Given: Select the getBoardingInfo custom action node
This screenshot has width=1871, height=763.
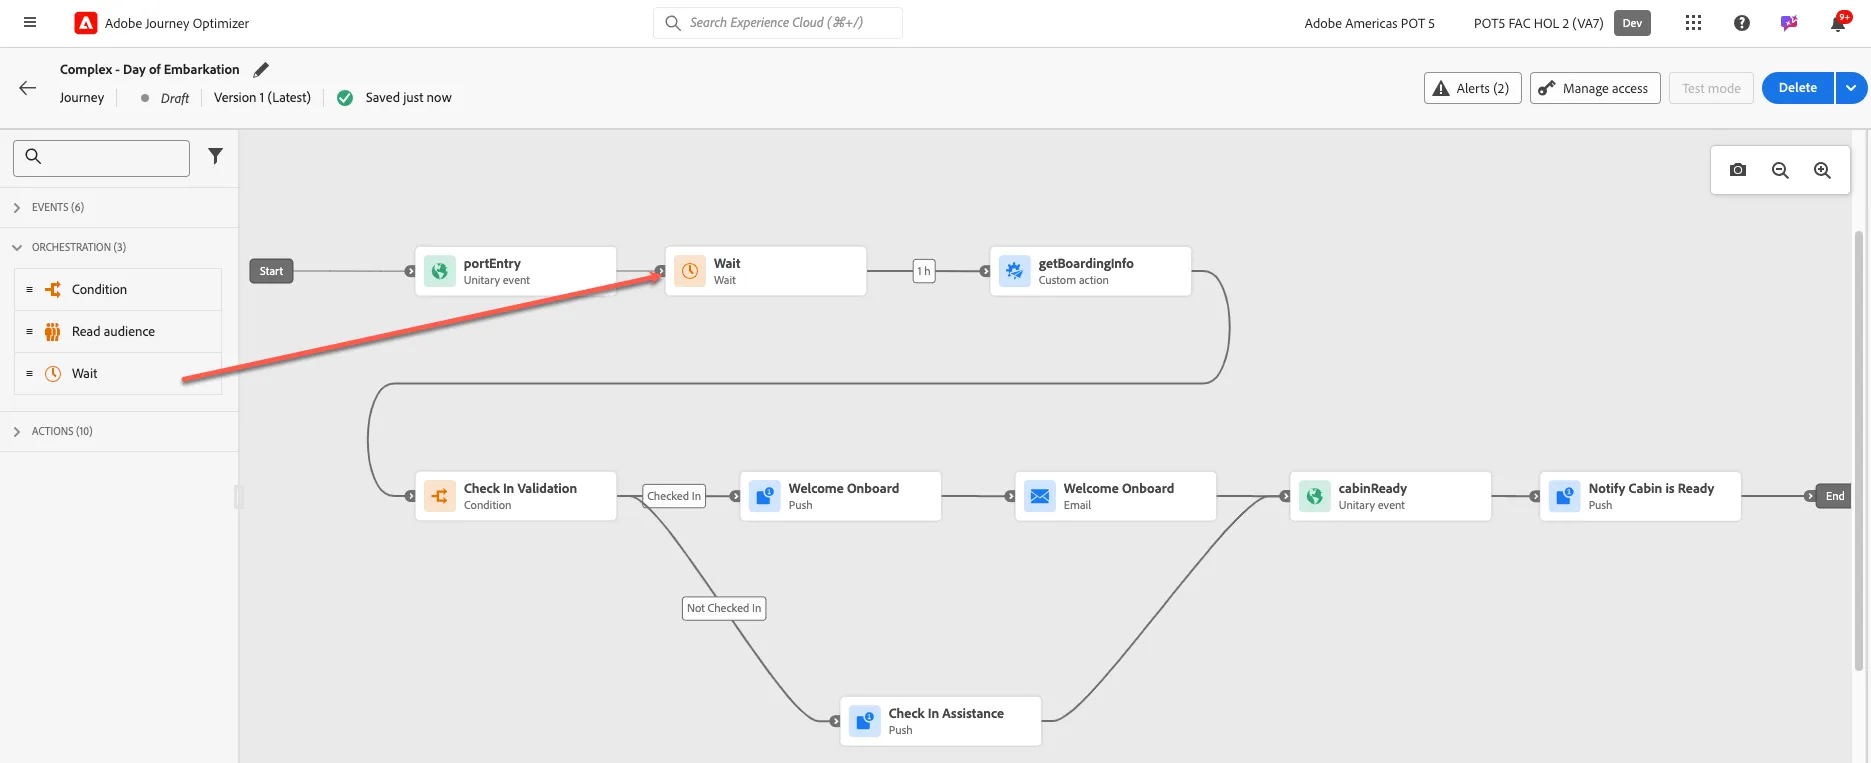Looking at the screenshot, I should tap(1091, 271).
